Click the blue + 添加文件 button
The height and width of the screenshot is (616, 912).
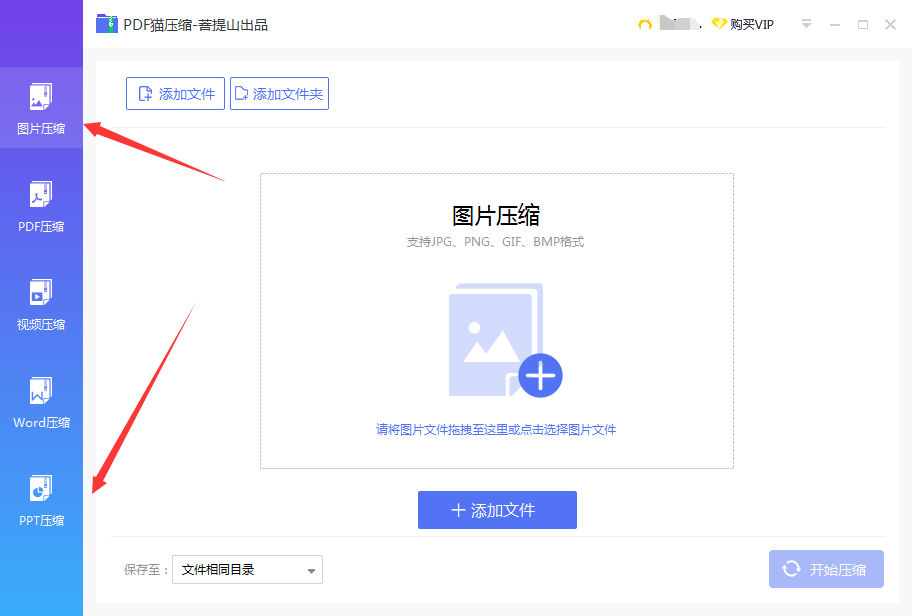[497, 510]
